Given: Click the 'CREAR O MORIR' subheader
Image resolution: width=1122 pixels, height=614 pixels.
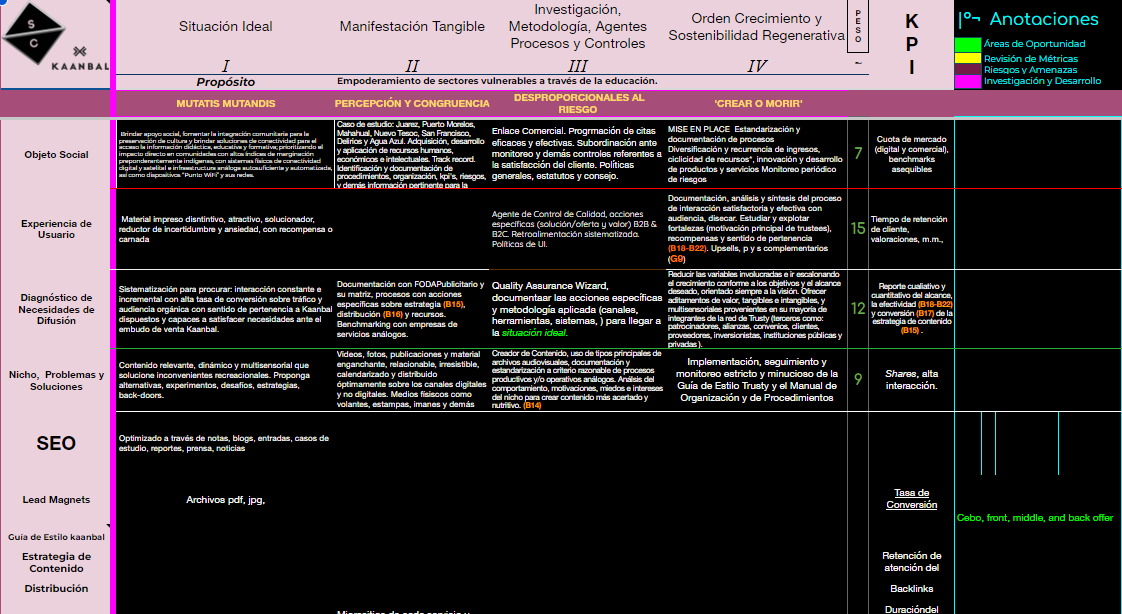Looking at the screenshot, I should 758,104.
